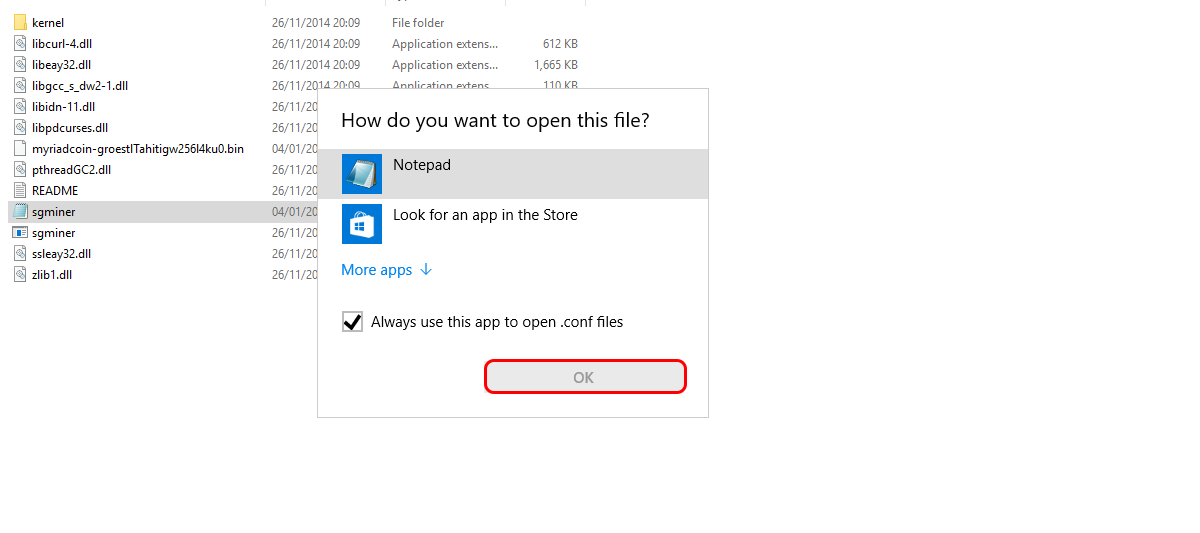Click the libgcc_s_dw2-1.dll file icon
Image resolution: width=1200 pixels, height=533 pixels.
click(20, 85)
